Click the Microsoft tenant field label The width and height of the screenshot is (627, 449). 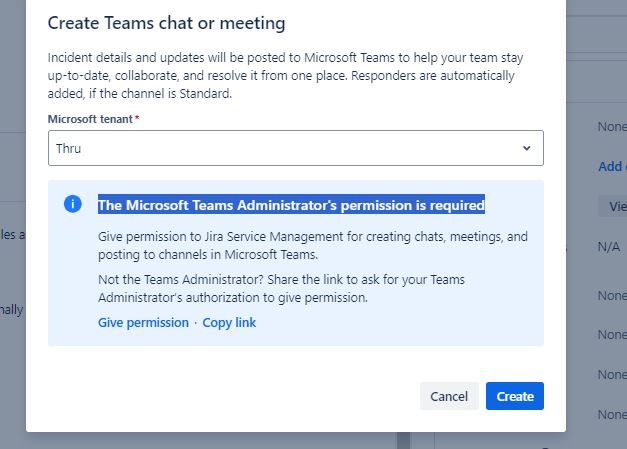click(x=90, y=119)
